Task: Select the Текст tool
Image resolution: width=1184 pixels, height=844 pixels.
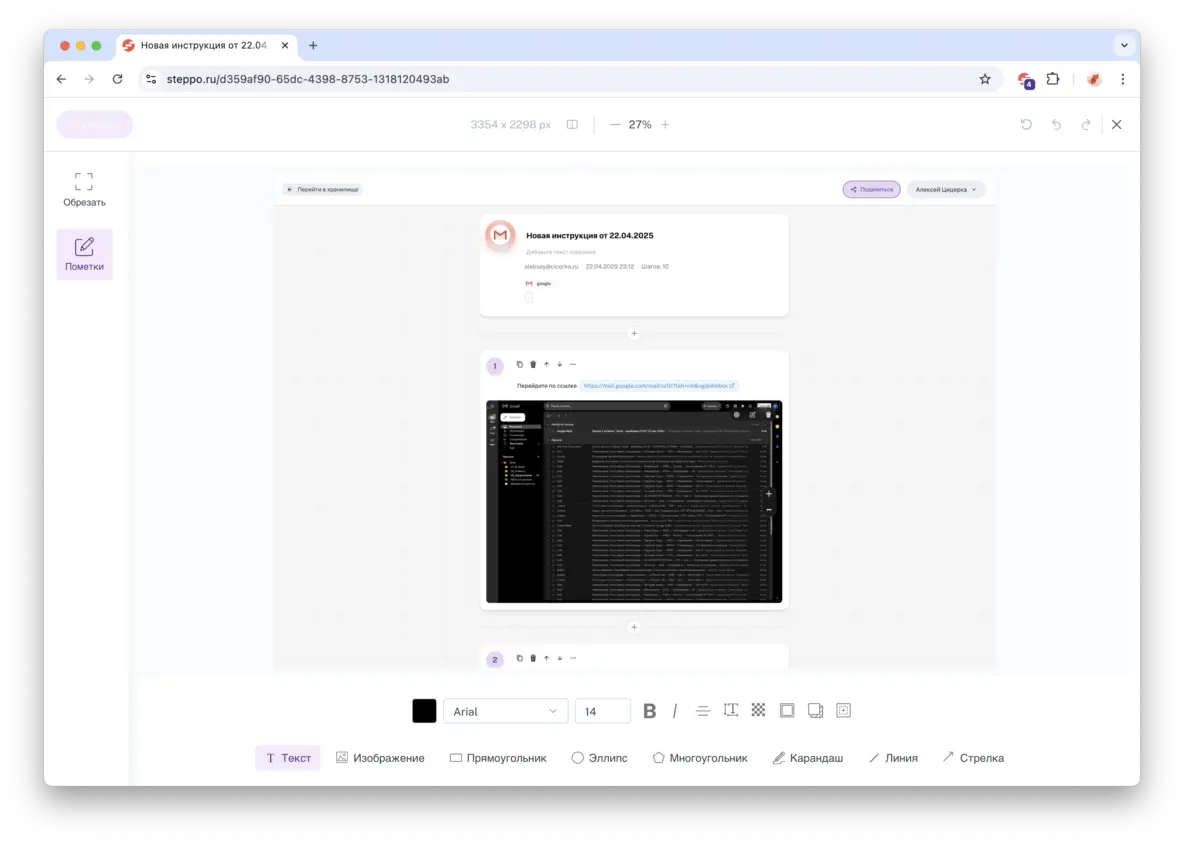Action: pos(287,757)
